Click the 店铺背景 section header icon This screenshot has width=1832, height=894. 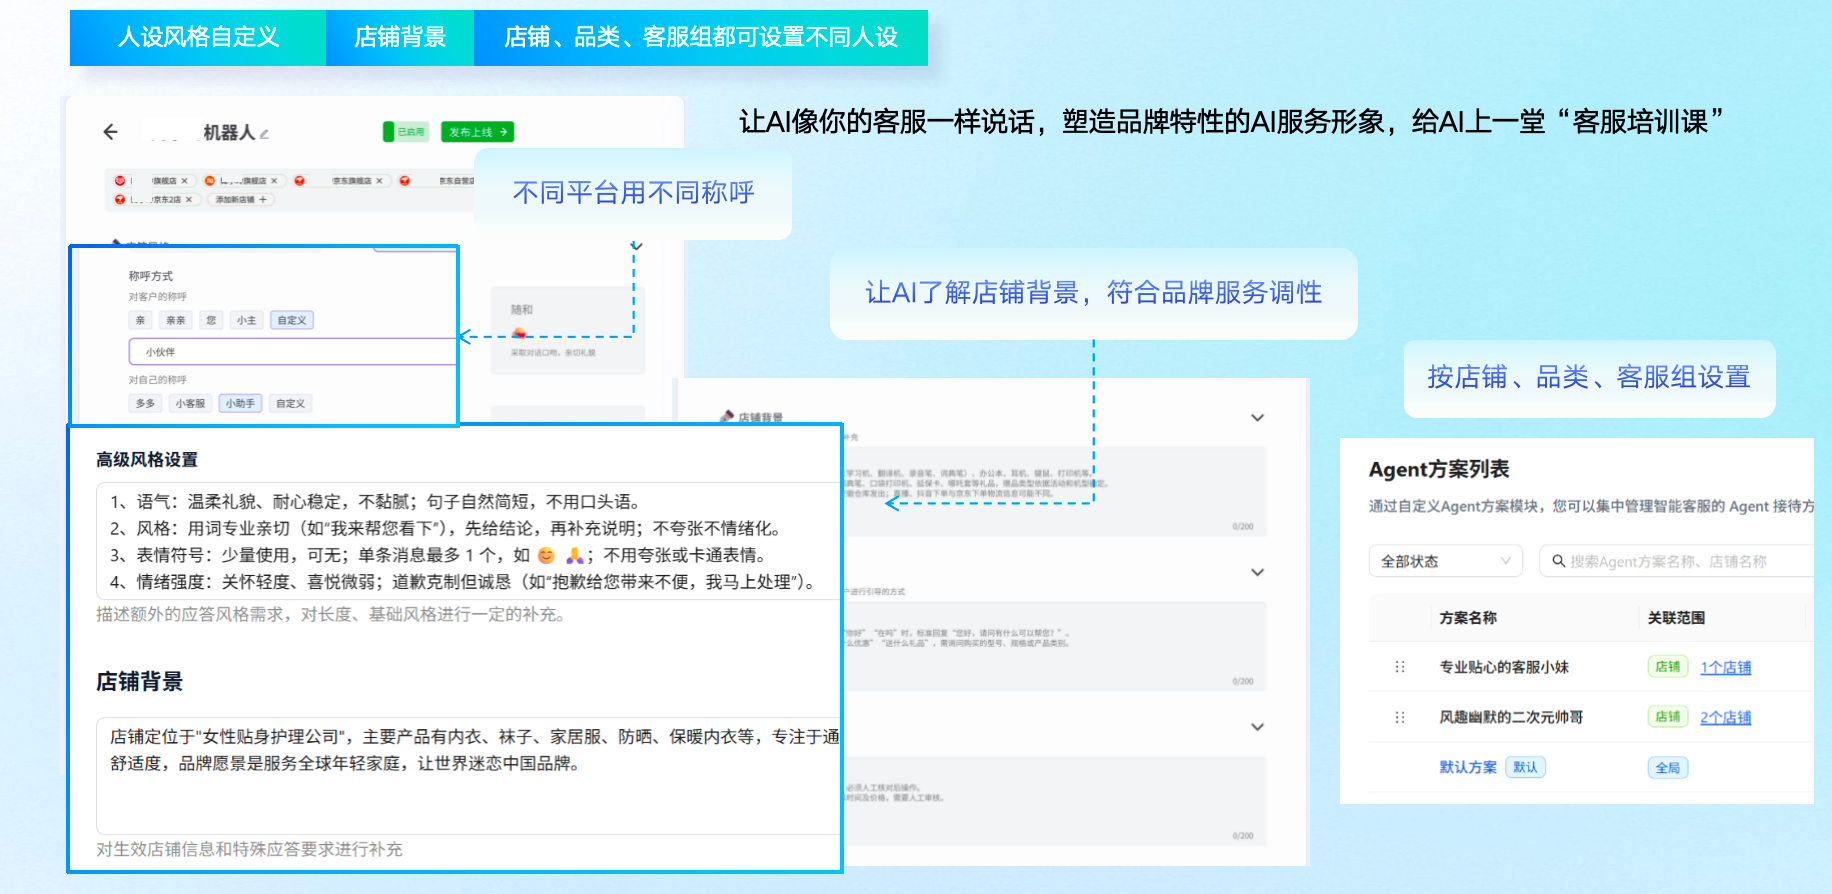[x=727, y=417]
